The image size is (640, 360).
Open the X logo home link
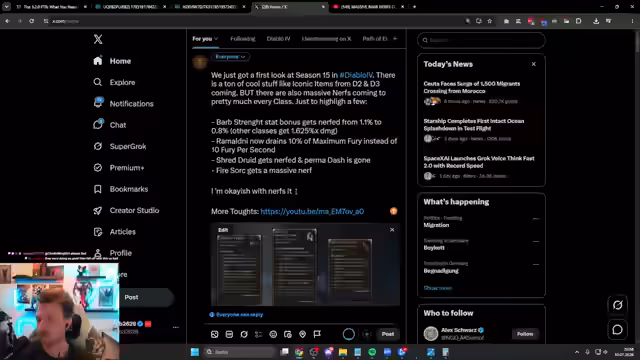(98, 39)
